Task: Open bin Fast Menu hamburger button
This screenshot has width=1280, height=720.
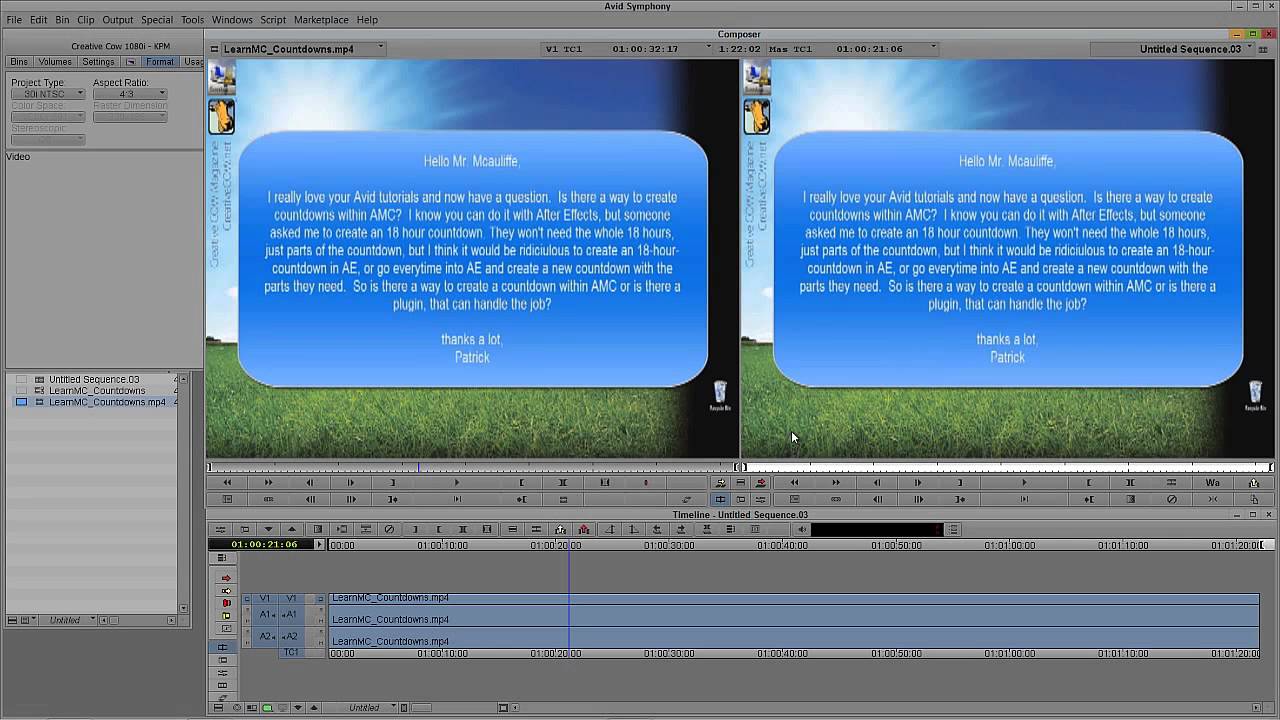Action: tap(13, 620)
